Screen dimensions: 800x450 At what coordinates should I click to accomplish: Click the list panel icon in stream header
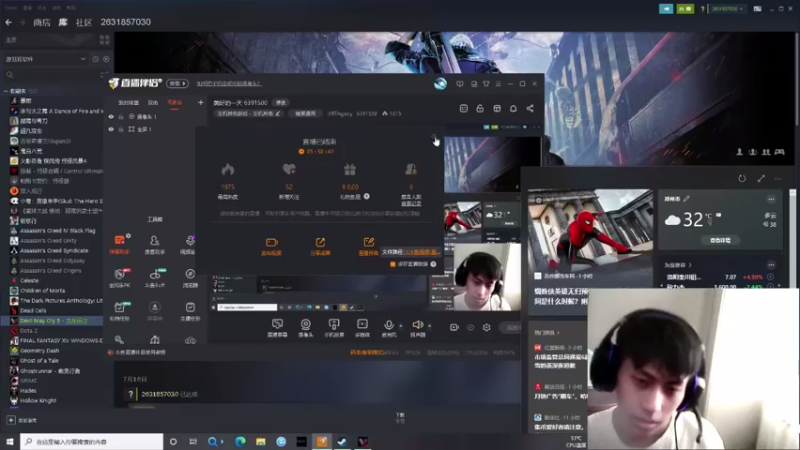(464, 108)
